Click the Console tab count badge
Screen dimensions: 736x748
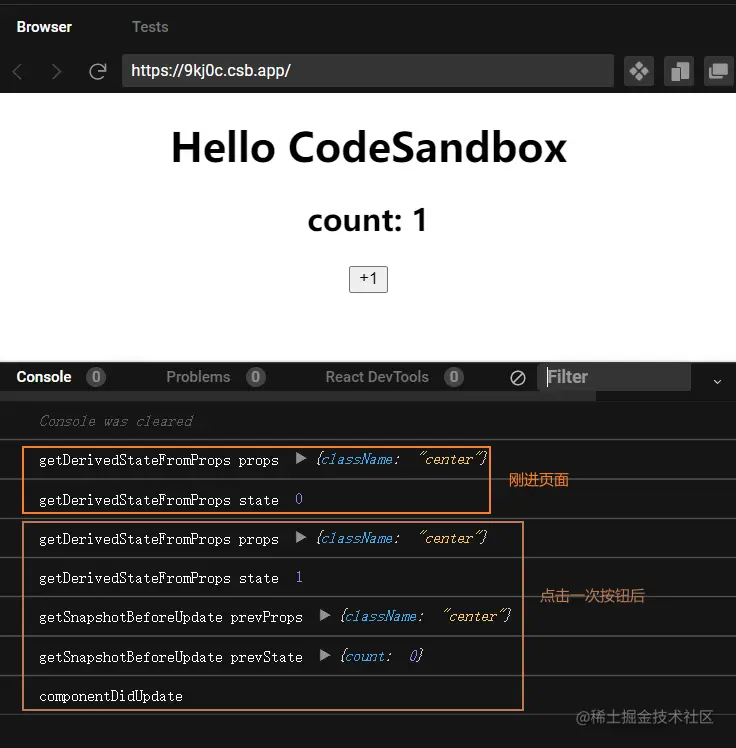click(x=96, y=377)
